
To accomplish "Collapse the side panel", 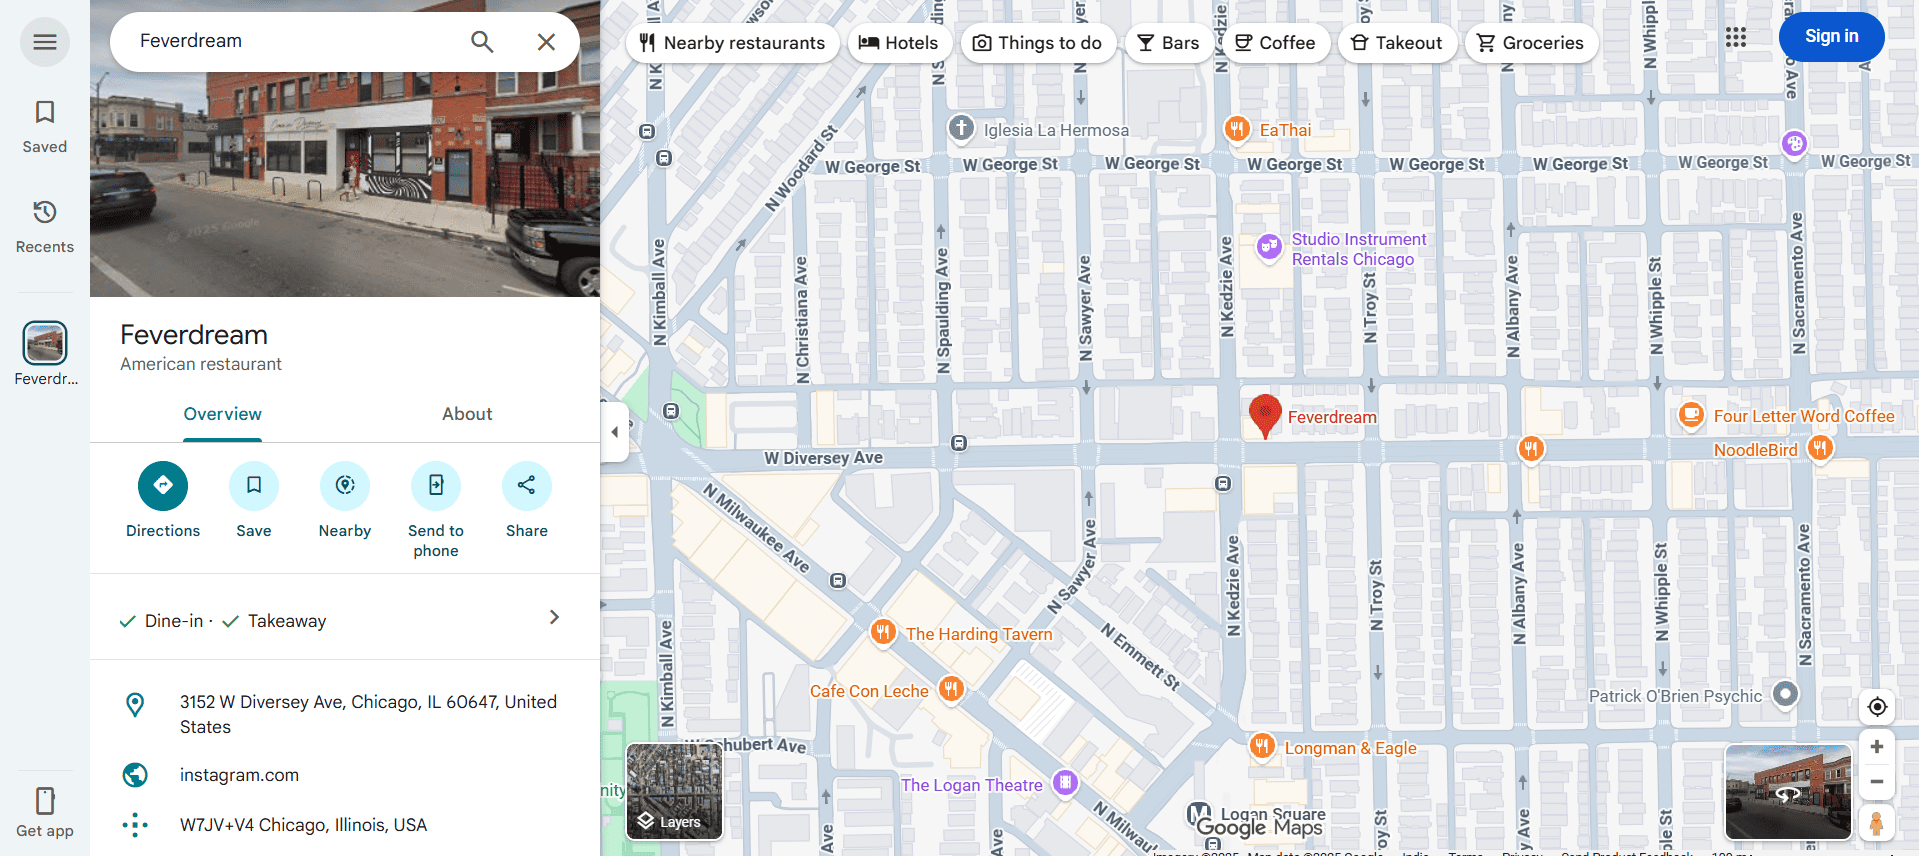I will [615, 432].
